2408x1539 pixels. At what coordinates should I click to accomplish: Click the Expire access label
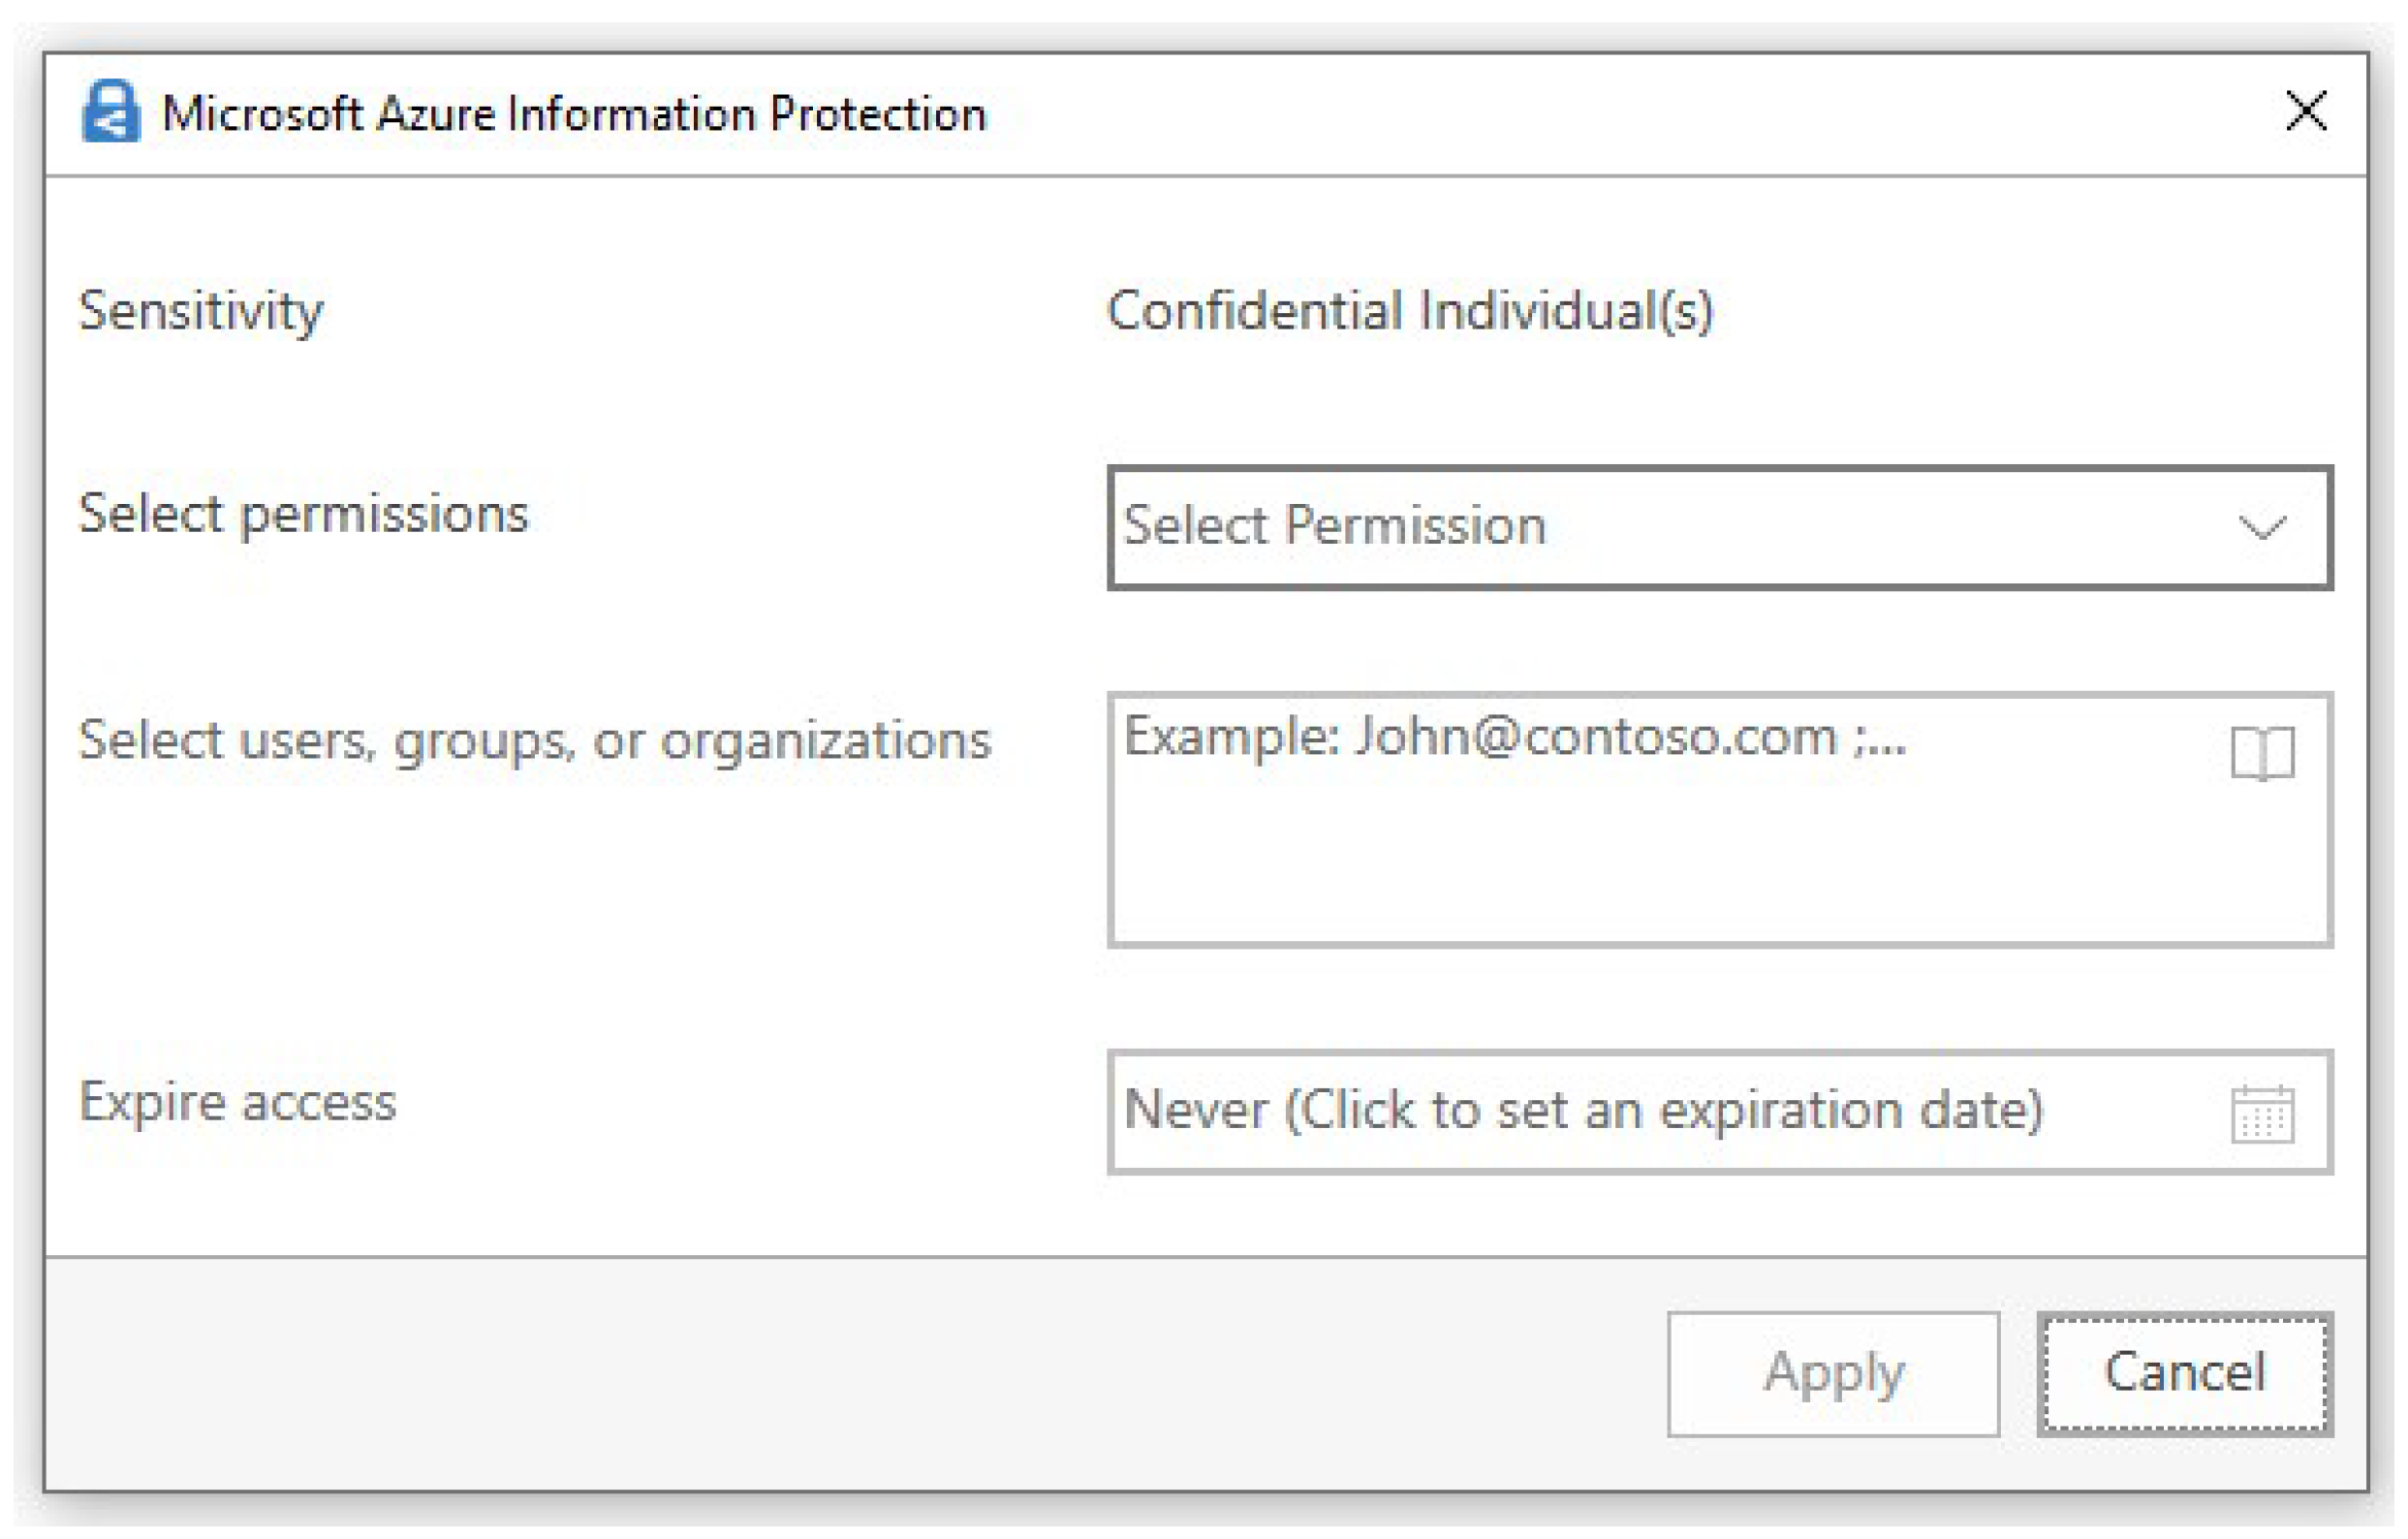[238, 1102]
